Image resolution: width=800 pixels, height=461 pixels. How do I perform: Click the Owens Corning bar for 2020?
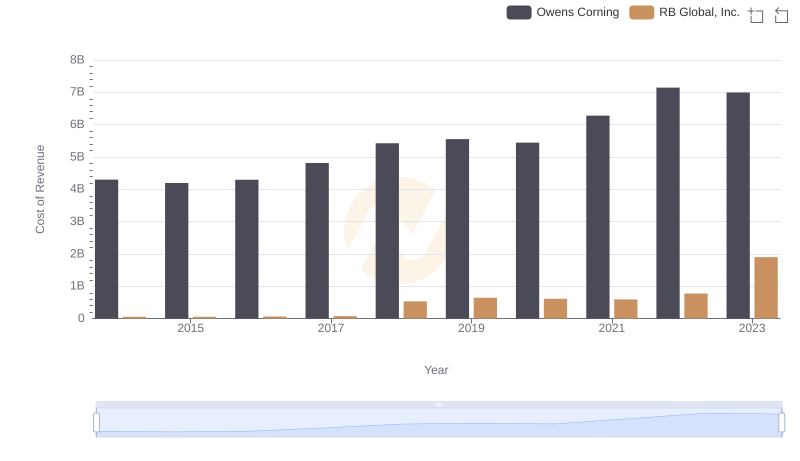click(x=528, y=230)
